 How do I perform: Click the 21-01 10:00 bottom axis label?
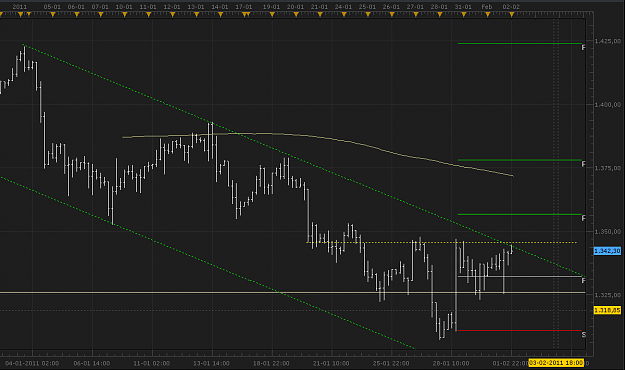coord(331,363)
